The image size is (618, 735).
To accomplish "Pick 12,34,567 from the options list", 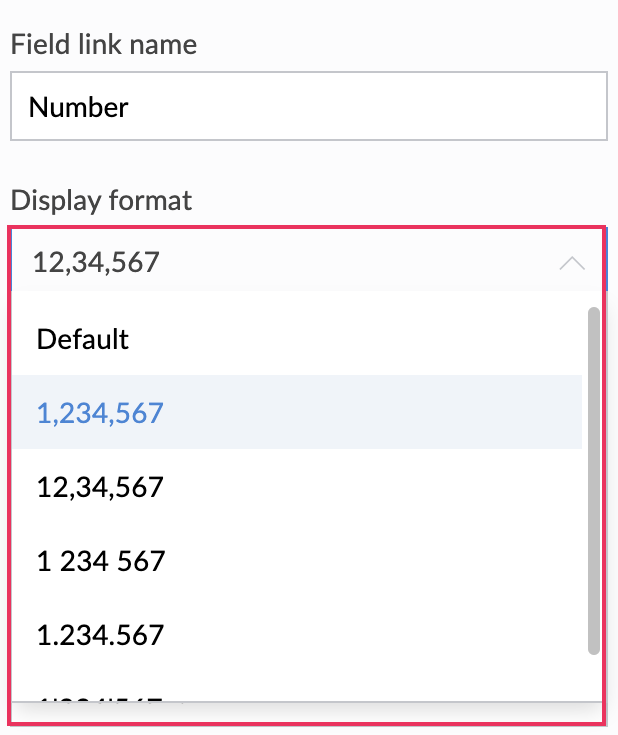I will pos(100,487).
